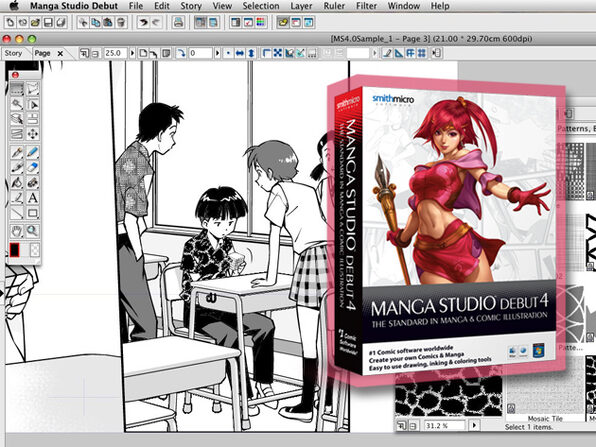
Task: Open the Layer menu
Action: click(x=301, y=6)
